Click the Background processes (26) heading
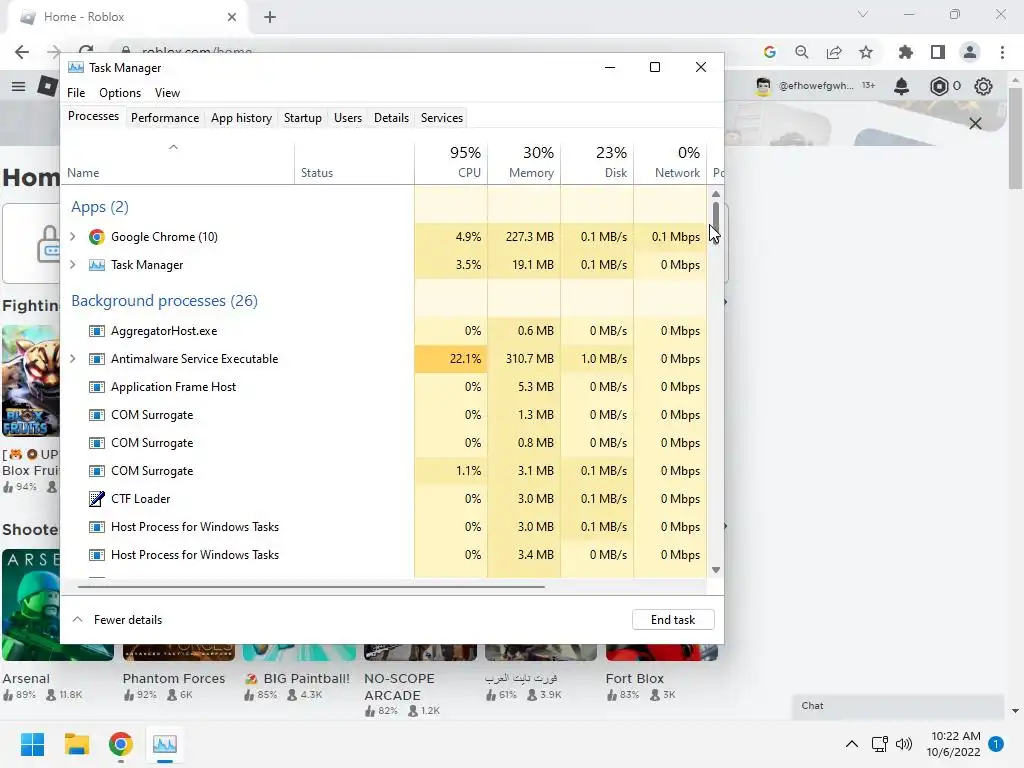 coord(165,301)
